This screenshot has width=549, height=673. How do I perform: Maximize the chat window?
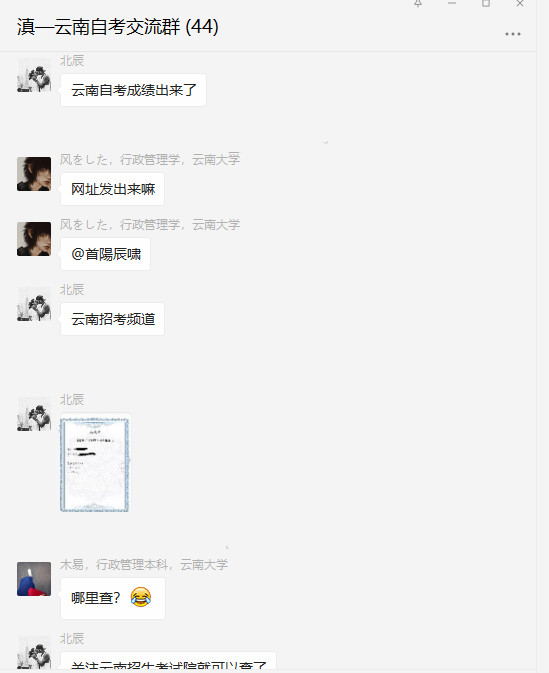(x=485, y=3)
